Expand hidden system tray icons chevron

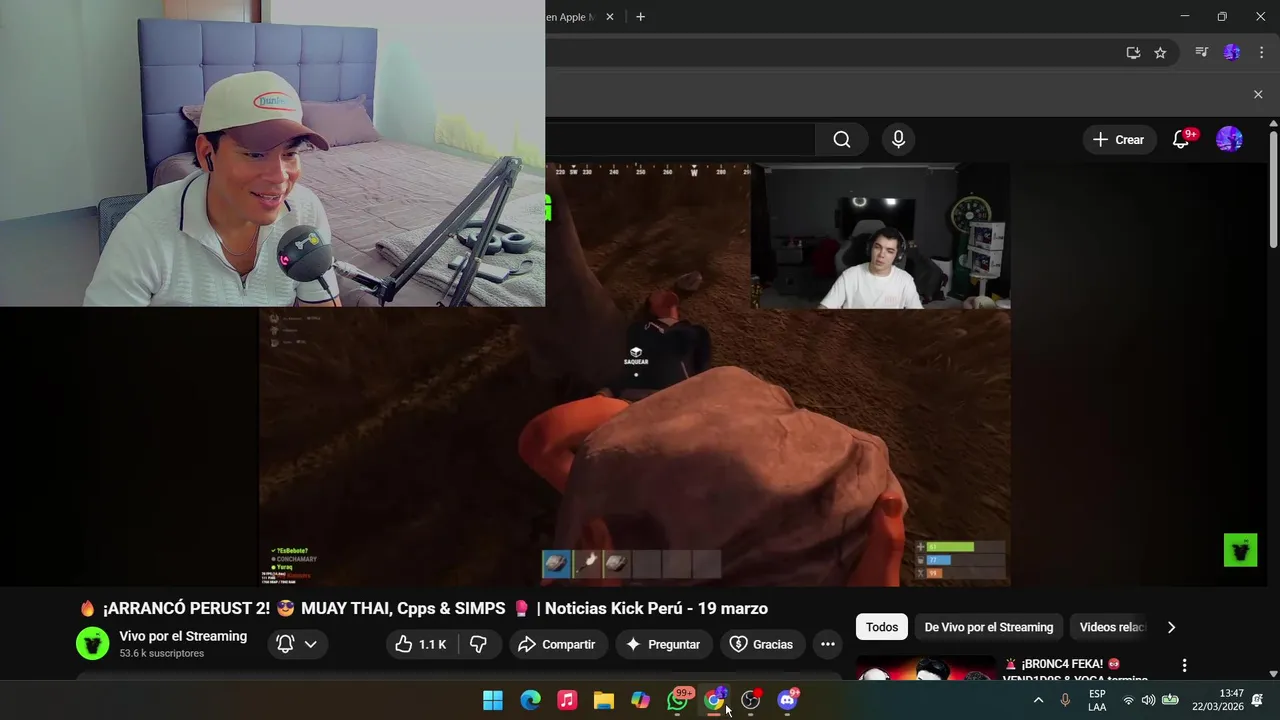(x=1038, y=700)
